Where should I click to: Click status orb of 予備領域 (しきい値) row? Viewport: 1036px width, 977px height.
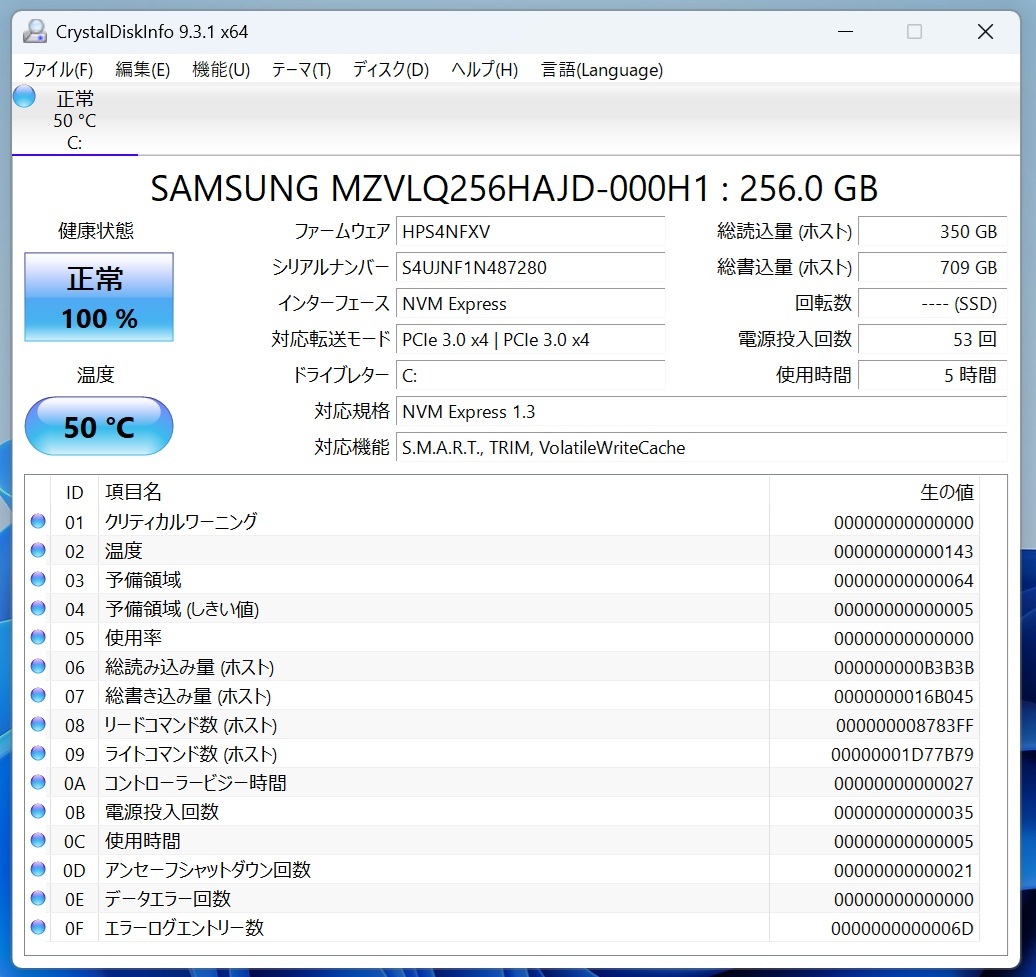(38, 608)
